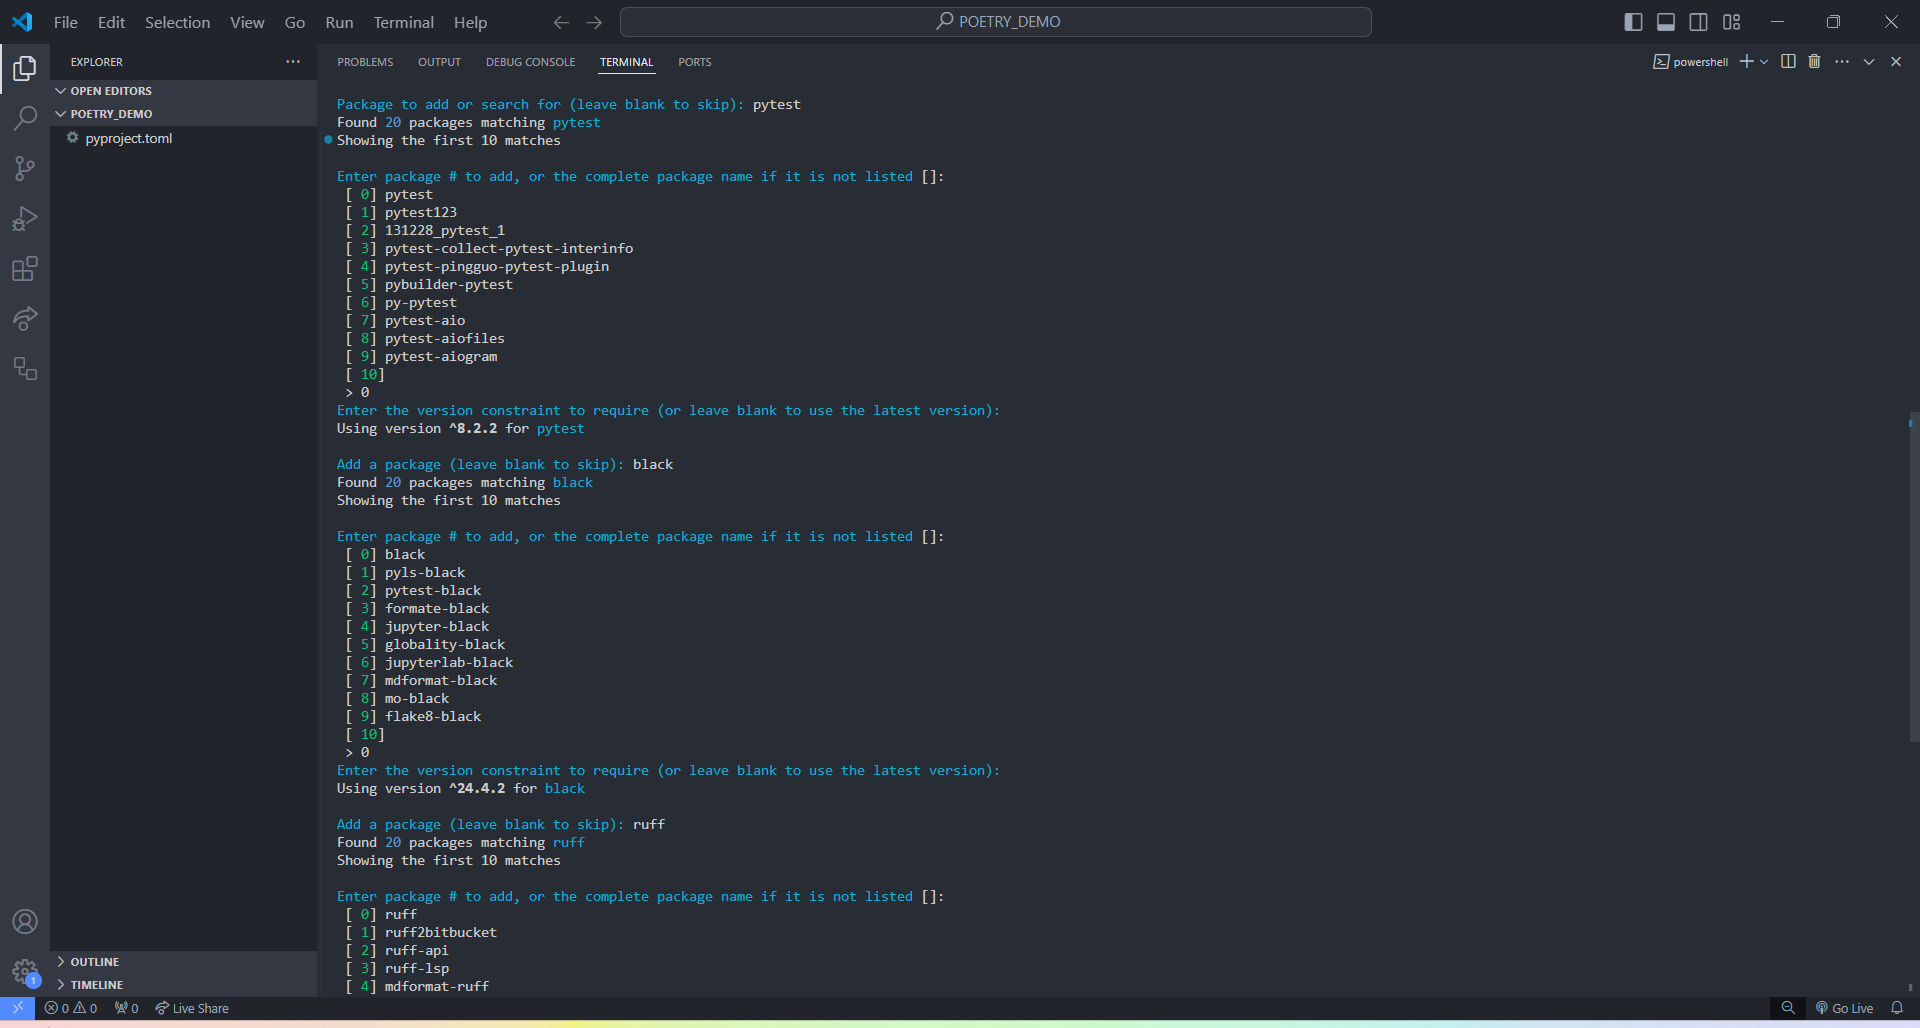The width and height of the screenshot is (1920, 1028).
Task: Click the 'pytest-aiogram' terminal line
Action: click(x=441, y=357)
